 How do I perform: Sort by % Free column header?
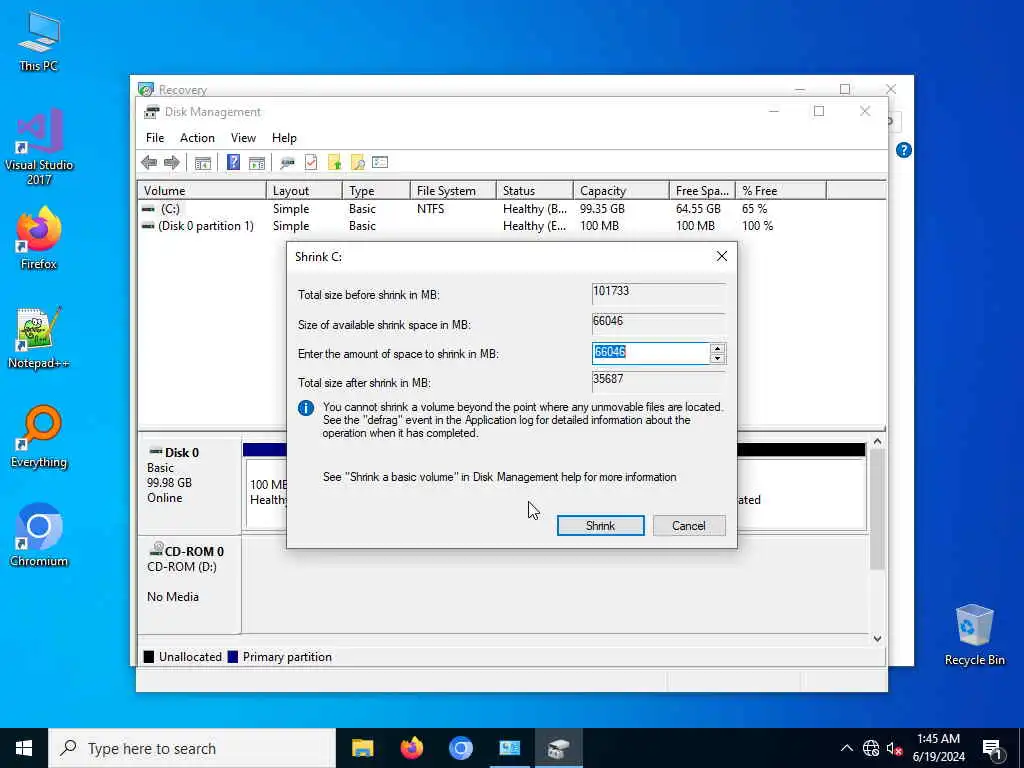[x=781, y=191]
